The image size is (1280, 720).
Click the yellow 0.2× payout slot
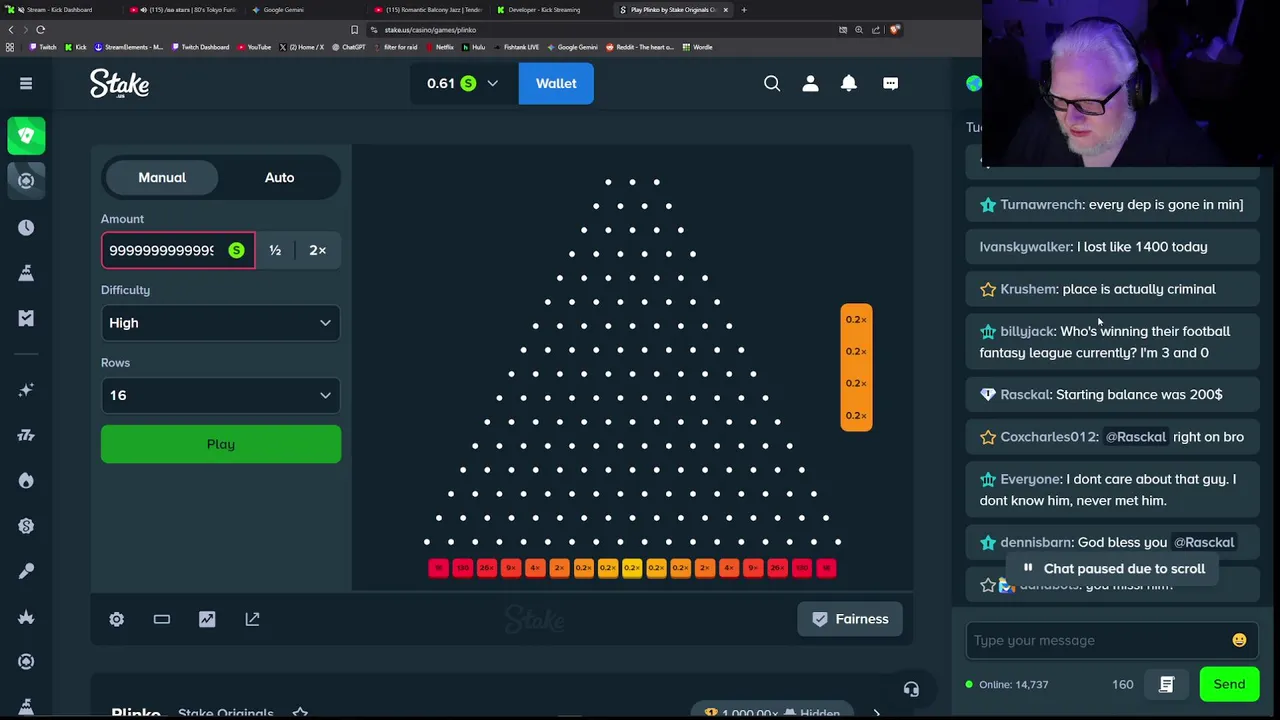631,568
